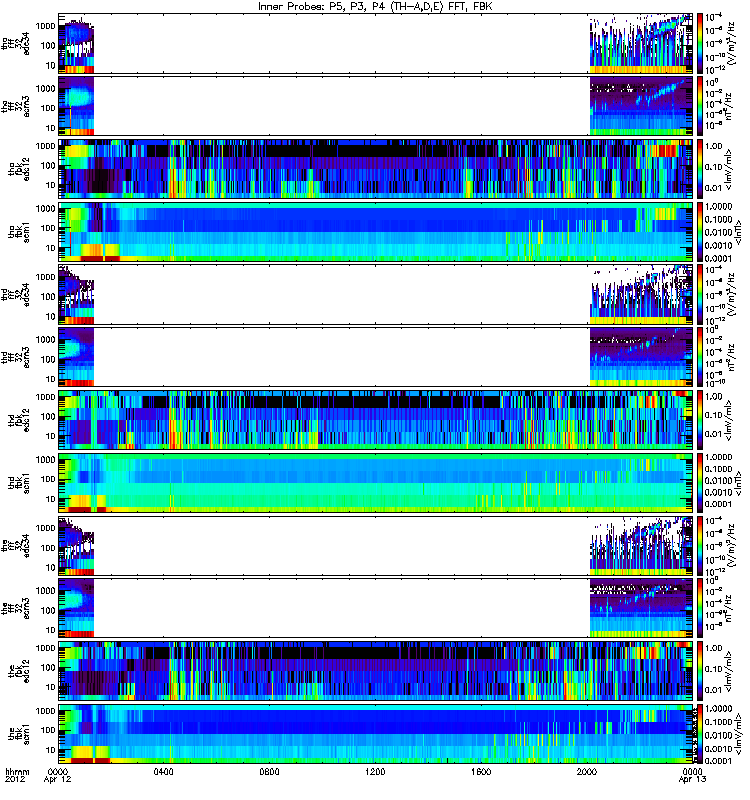
Task: Click the 'Apr 13' end date label
Action: click(x=692, y=779)
